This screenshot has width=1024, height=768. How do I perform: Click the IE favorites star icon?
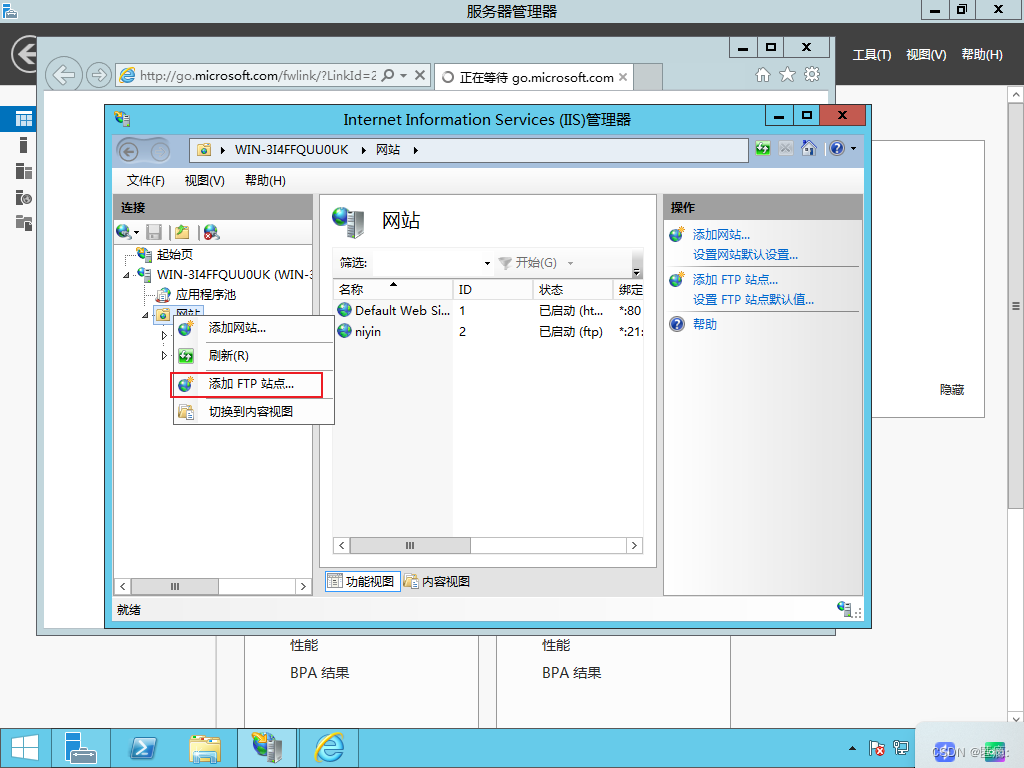[788, 74]
